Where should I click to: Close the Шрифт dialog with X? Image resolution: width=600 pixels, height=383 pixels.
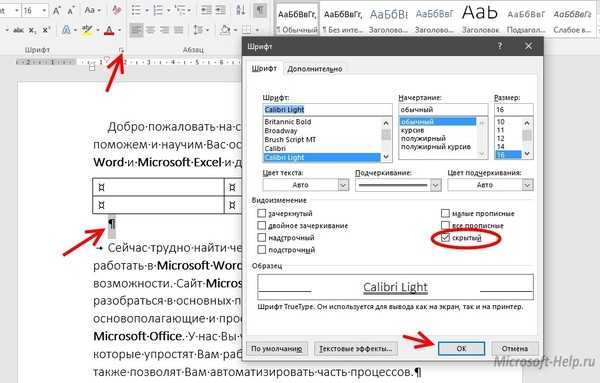(528, 46)
